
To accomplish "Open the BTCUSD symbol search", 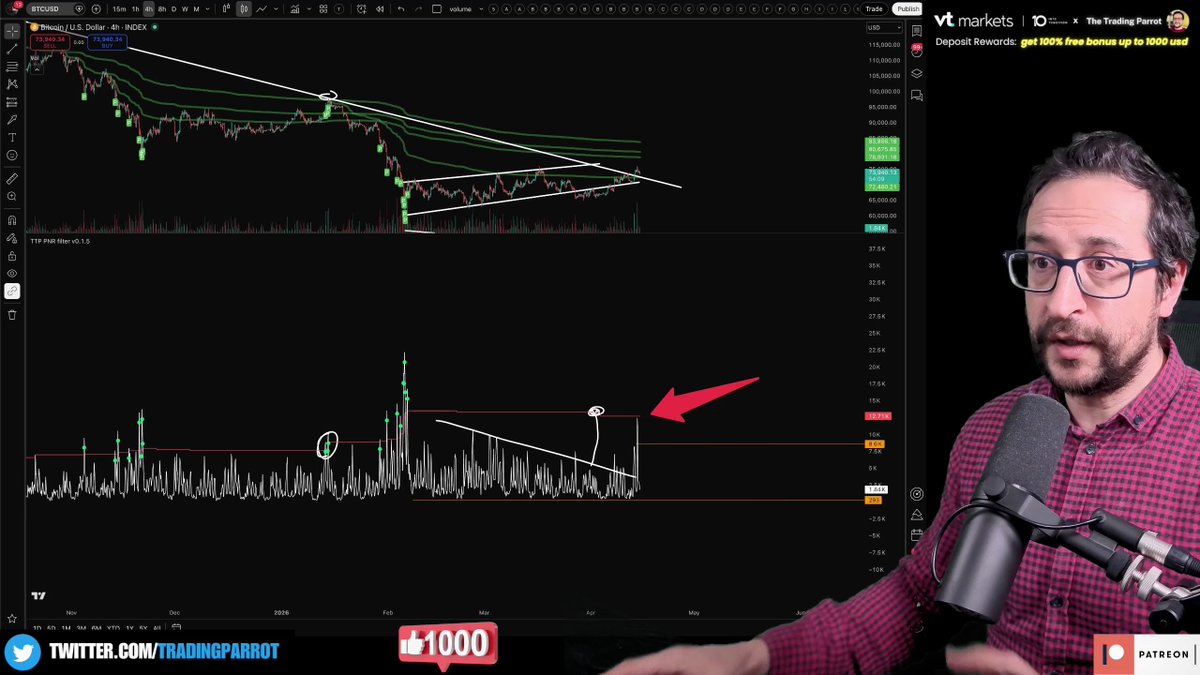I will [x=50, y=9].
